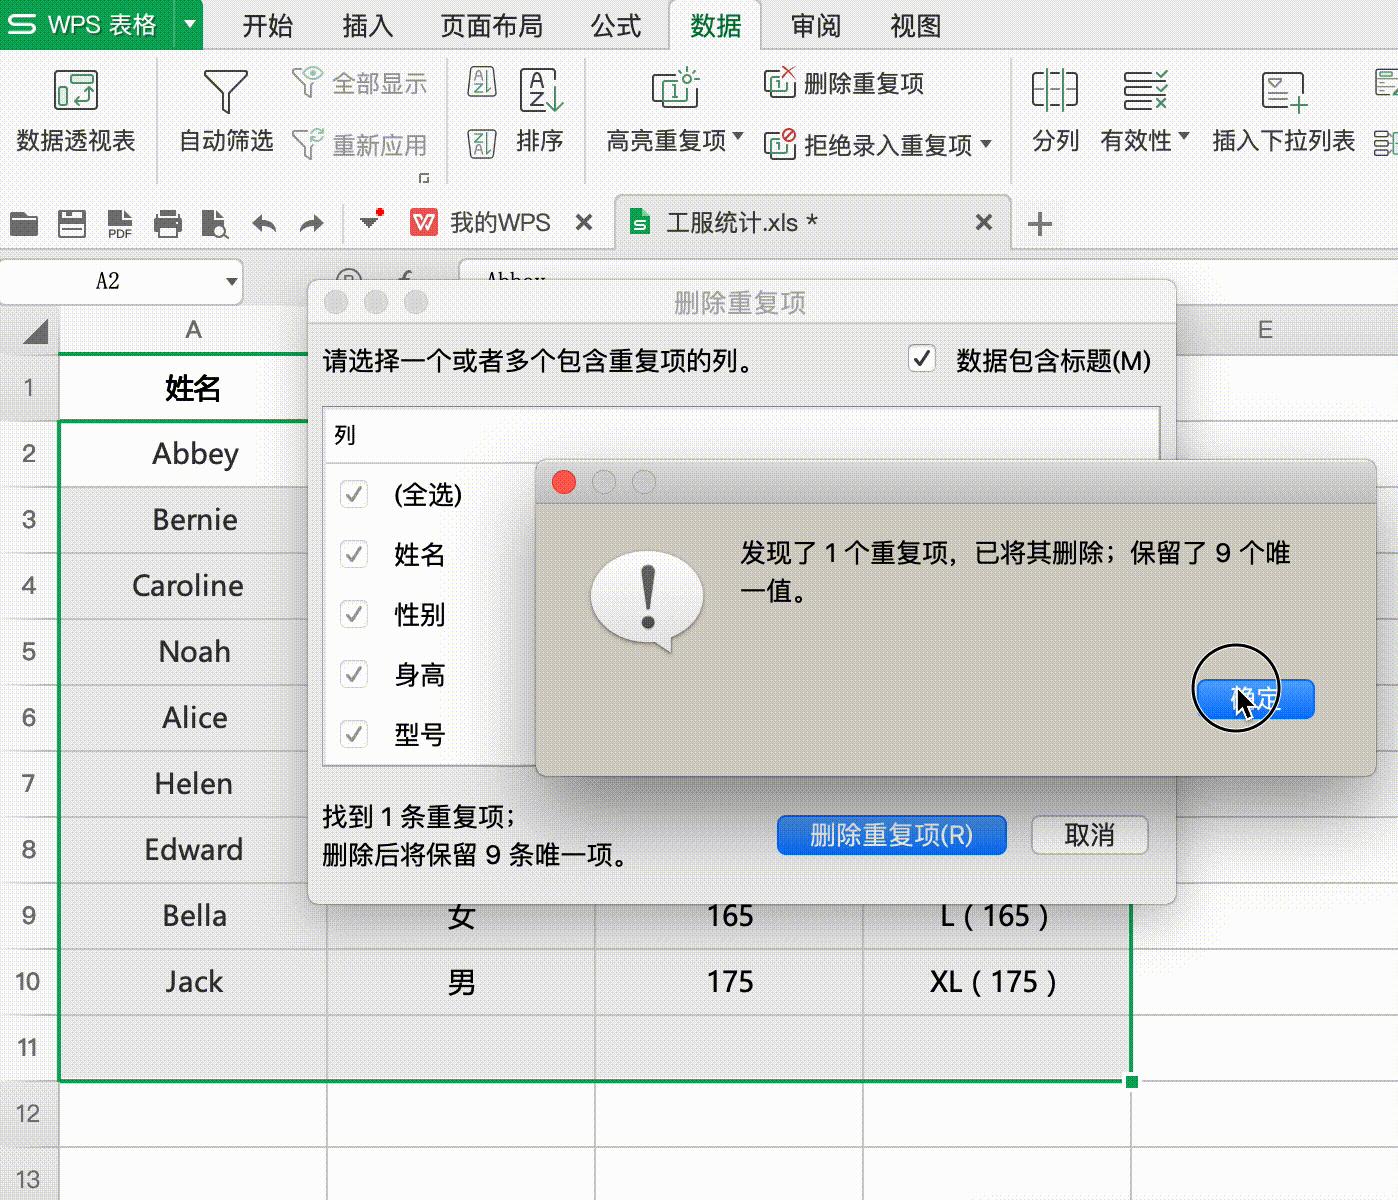Select the 分列 tool
The height and width of the screenshot is (1200, 1398).
point(1055,110)
